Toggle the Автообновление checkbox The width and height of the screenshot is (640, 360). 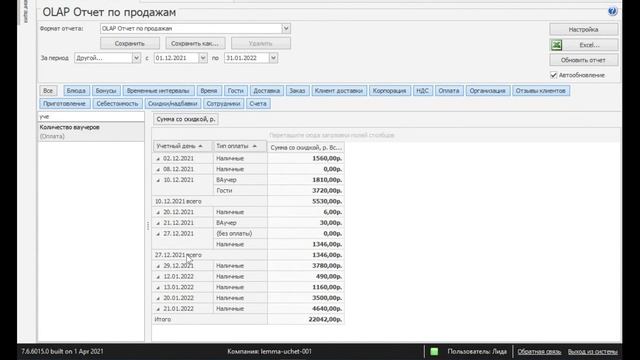point(553,75)
